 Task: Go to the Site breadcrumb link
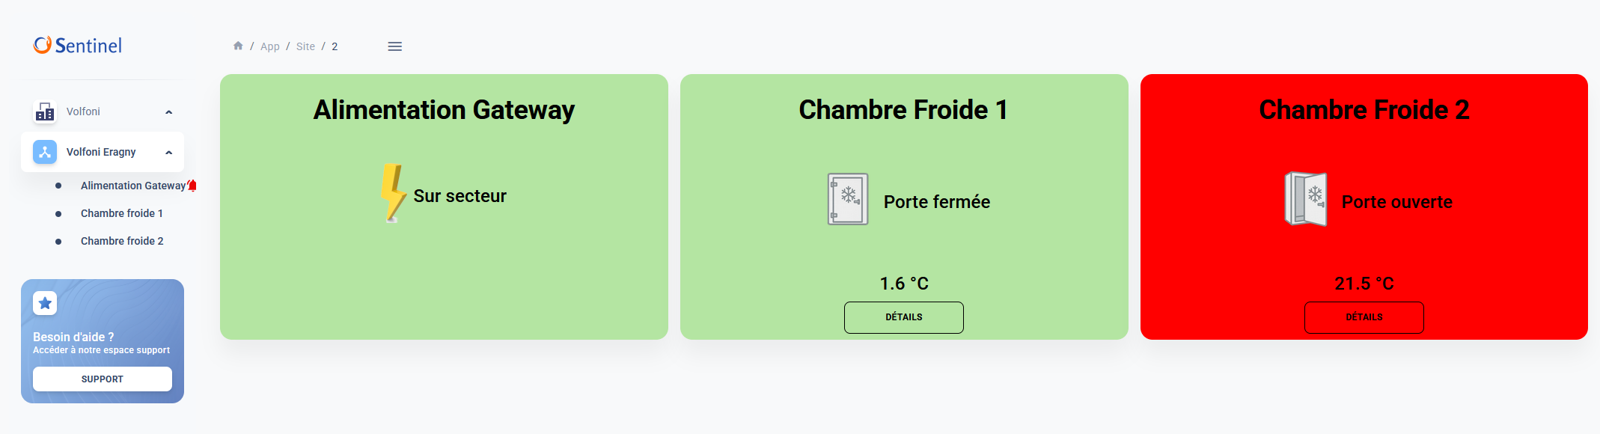tap(305, 47)
